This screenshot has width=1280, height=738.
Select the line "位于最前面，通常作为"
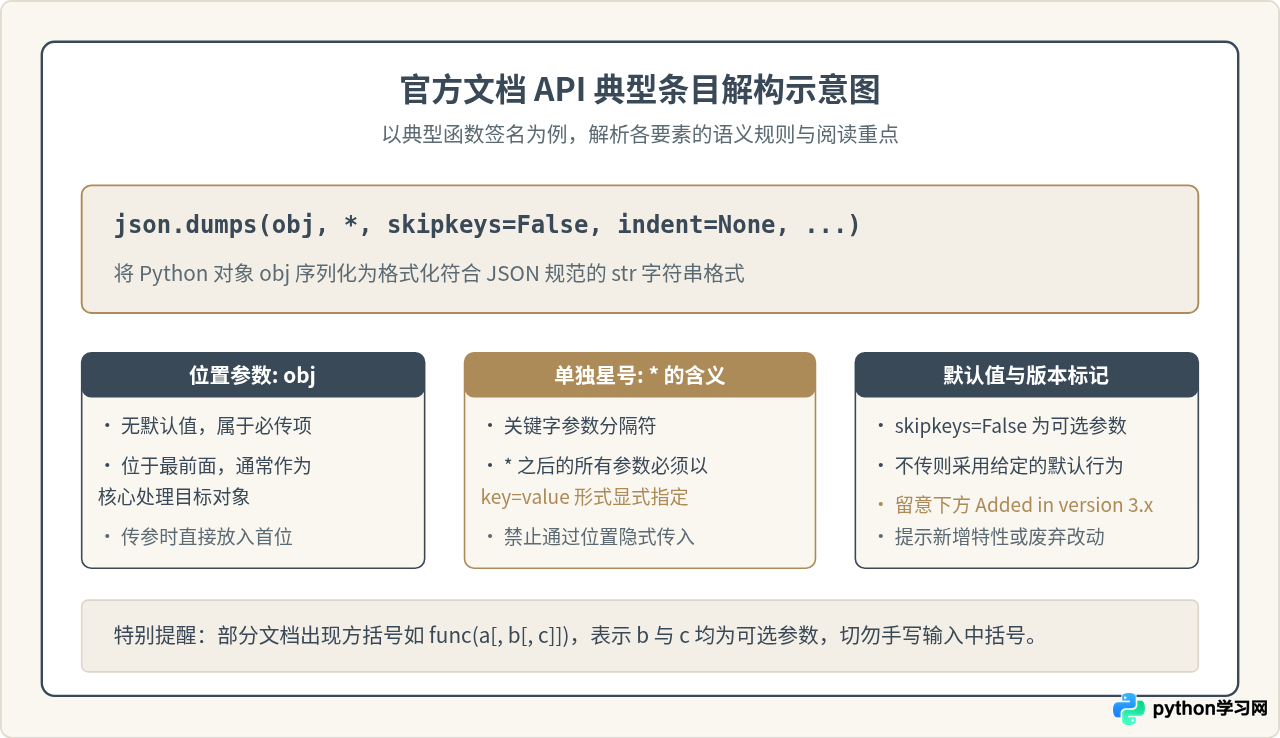pyautogui.click(x=206, y=466)
